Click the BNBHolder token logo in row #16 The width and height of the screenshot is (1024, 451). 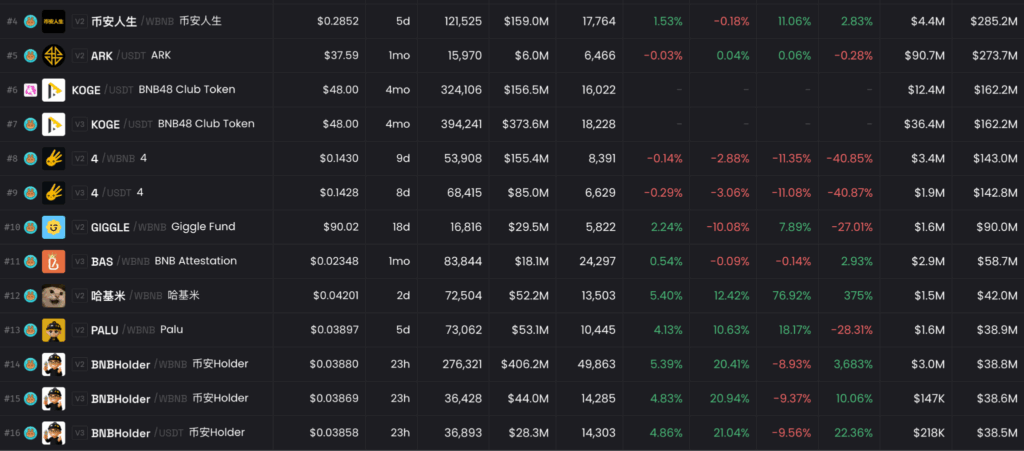click(54, 433)
